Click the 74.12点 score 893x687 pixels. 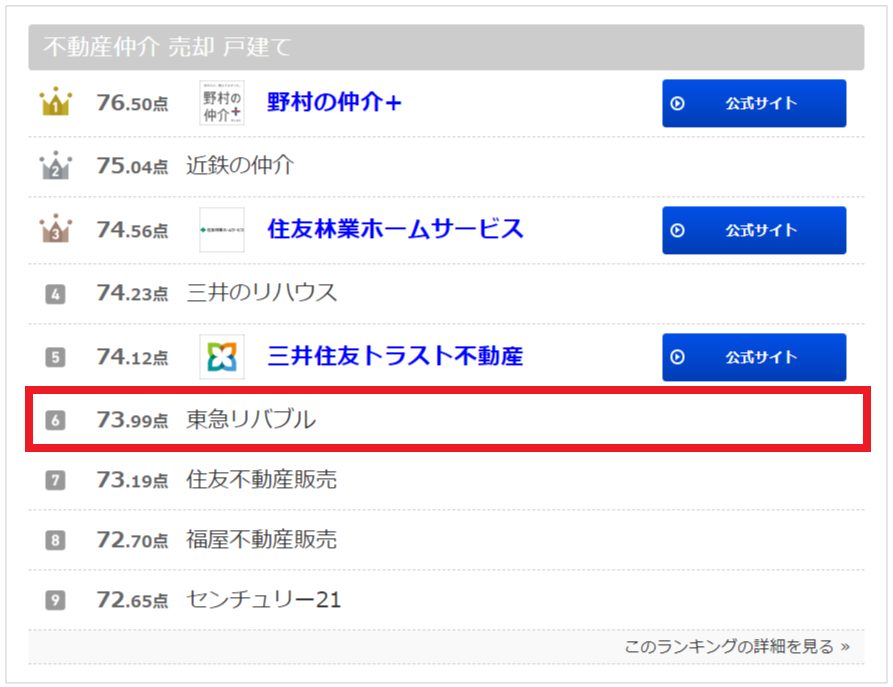pyautogui.click(x=132, y=357)
